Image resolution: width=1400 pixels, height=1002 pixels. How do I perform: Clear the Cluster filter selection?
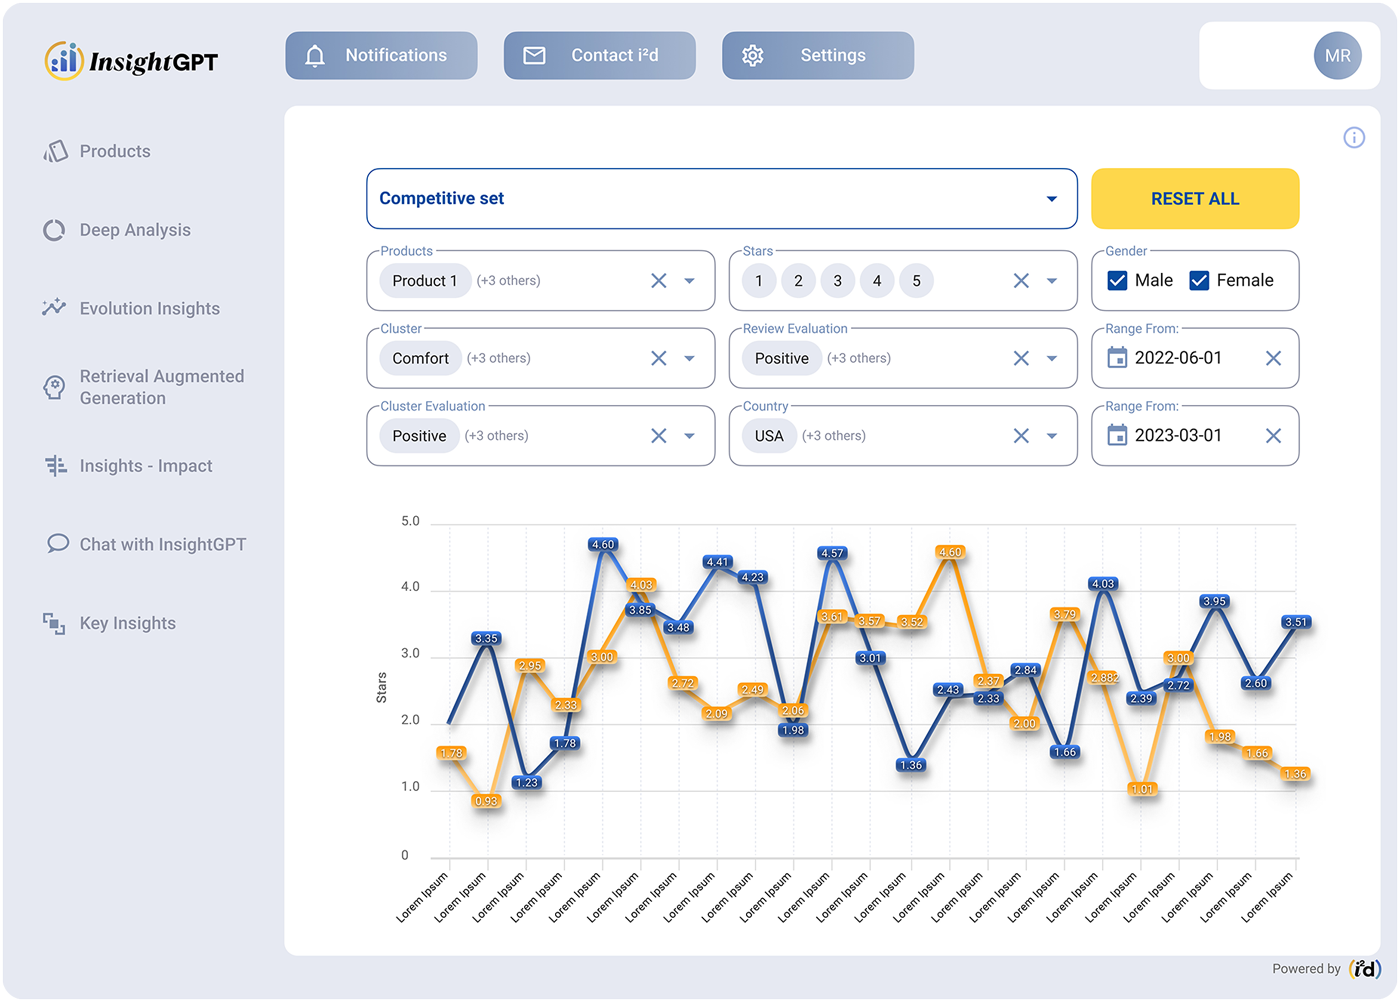click(x=658, y=358)
